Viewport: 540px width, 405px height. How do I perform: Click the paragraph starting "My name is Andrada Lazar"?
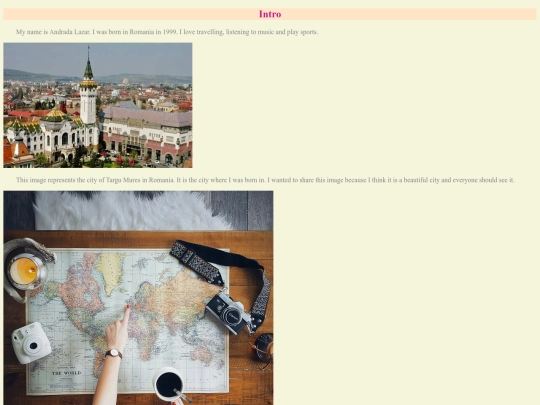tap(167, 32)
